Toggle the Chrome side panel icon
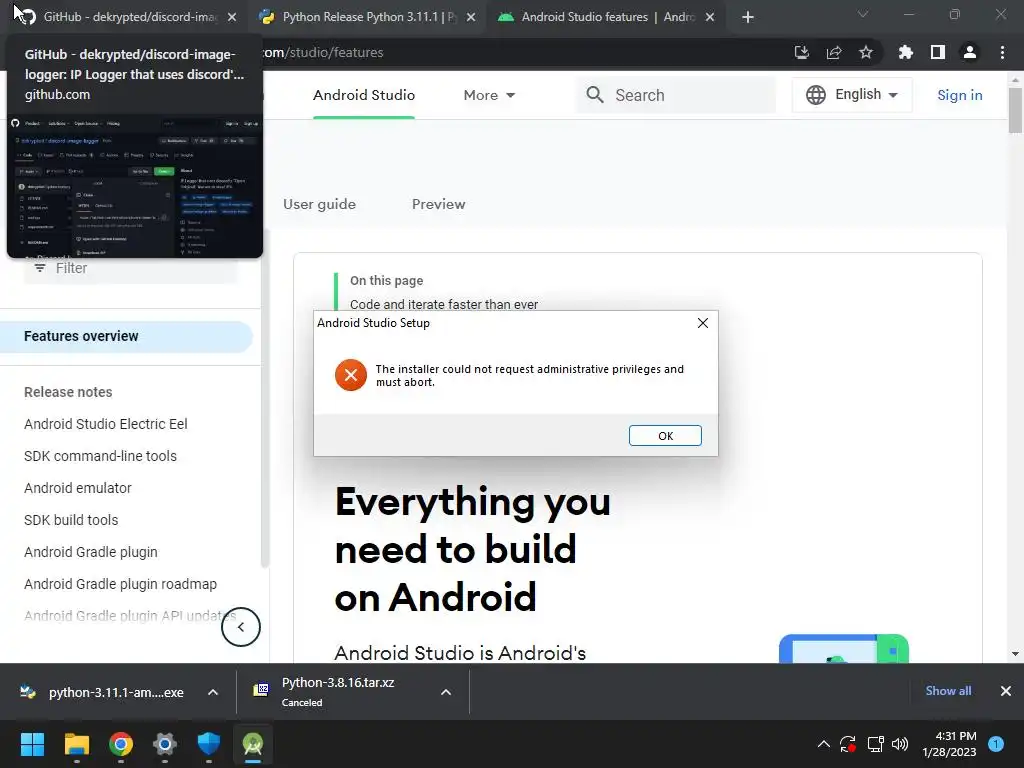 click(x=937, y=52)
